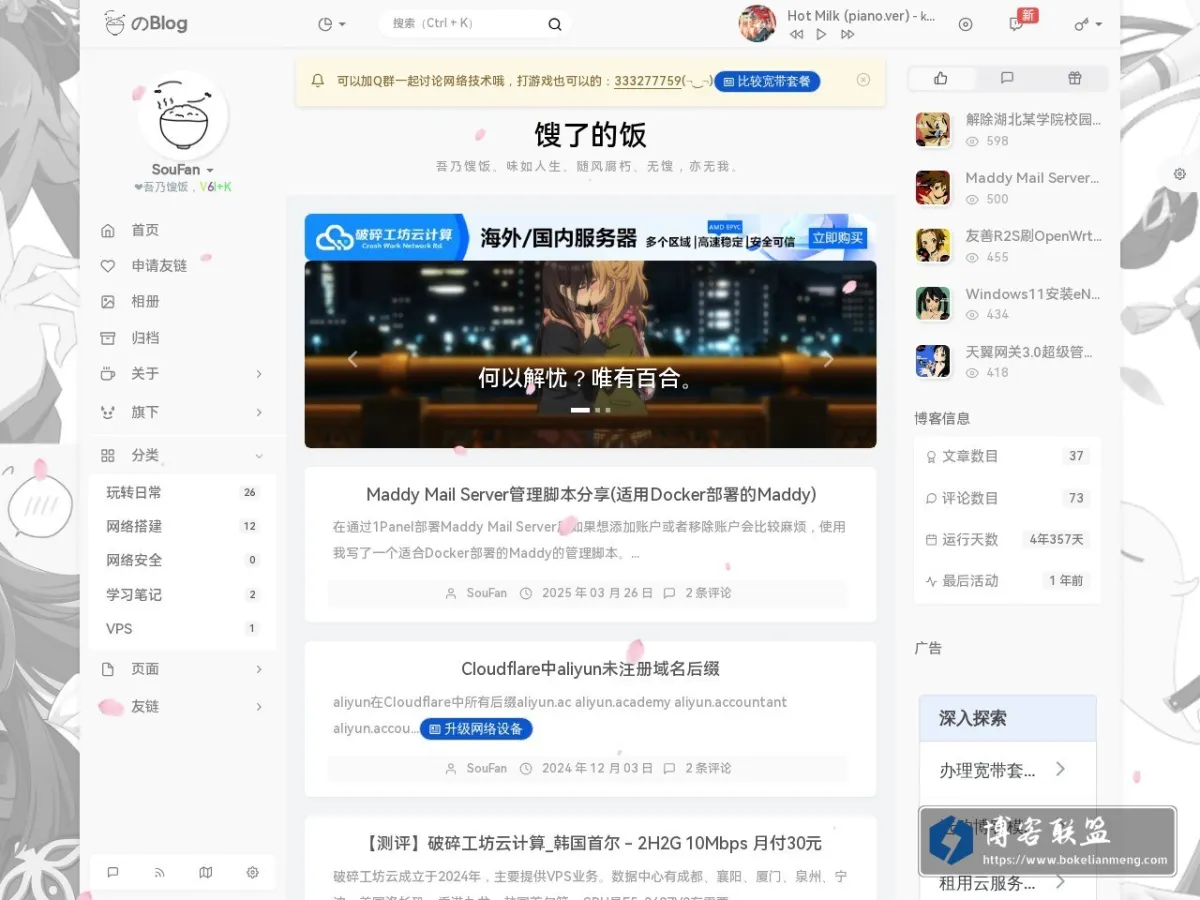
Task: Open popular post Maddy Mail Server... in sidebar
Action: tap(1033, 177)
